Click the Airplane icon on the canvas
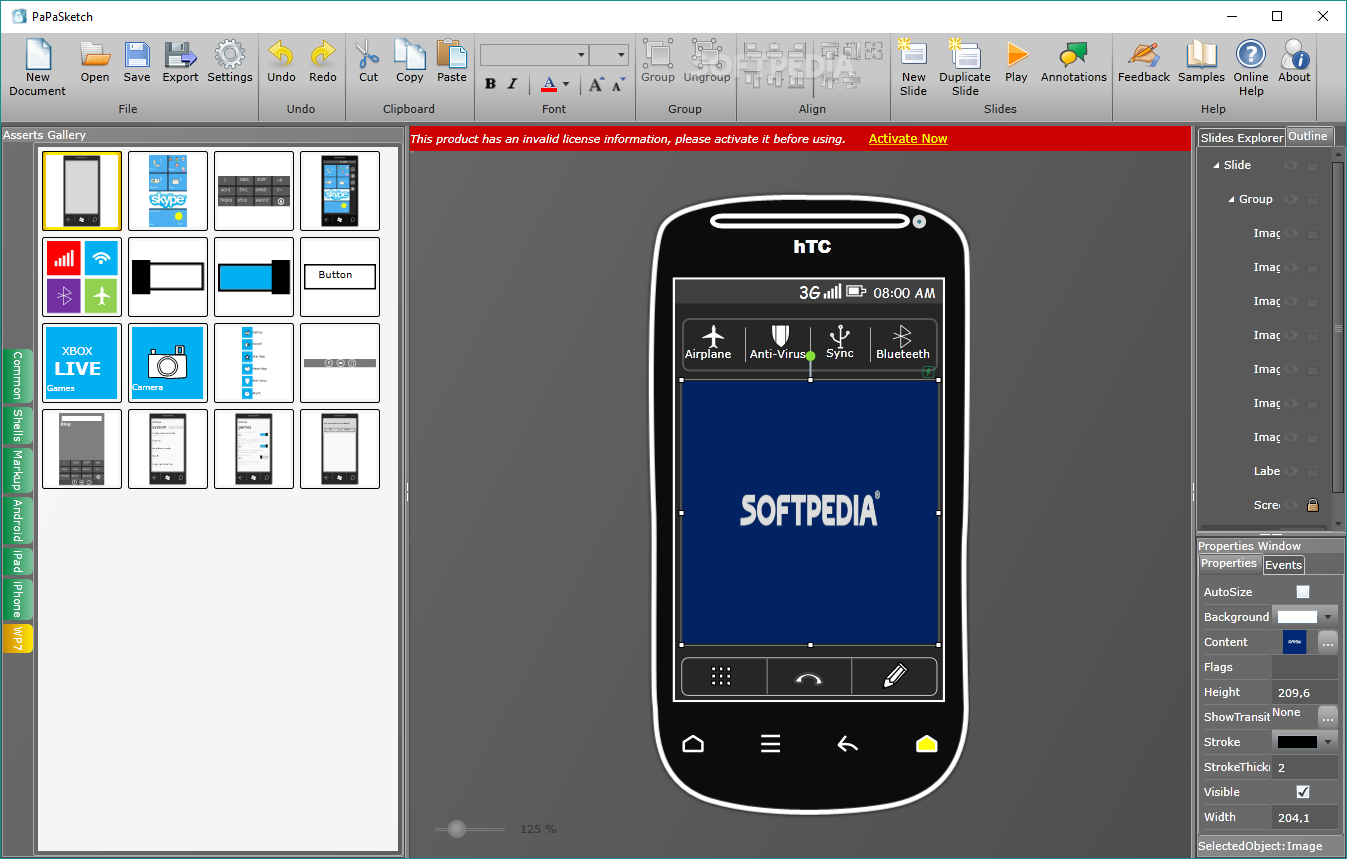 pyautogui.click(x=712, y=334)
